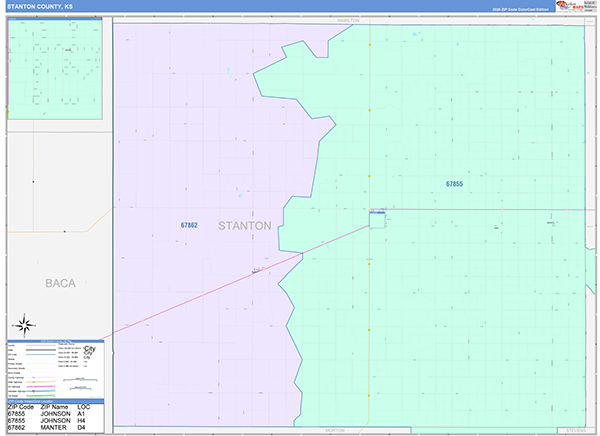Click the 'STANTON COUNTY, KS' title
This screenshot has width=600, height=436.
pos(40,7)
